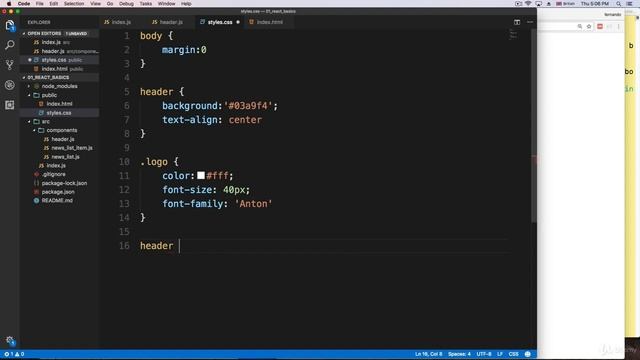The image size is (640, 360).
Task: Open the Search view in activity bar
Action: 10,45
